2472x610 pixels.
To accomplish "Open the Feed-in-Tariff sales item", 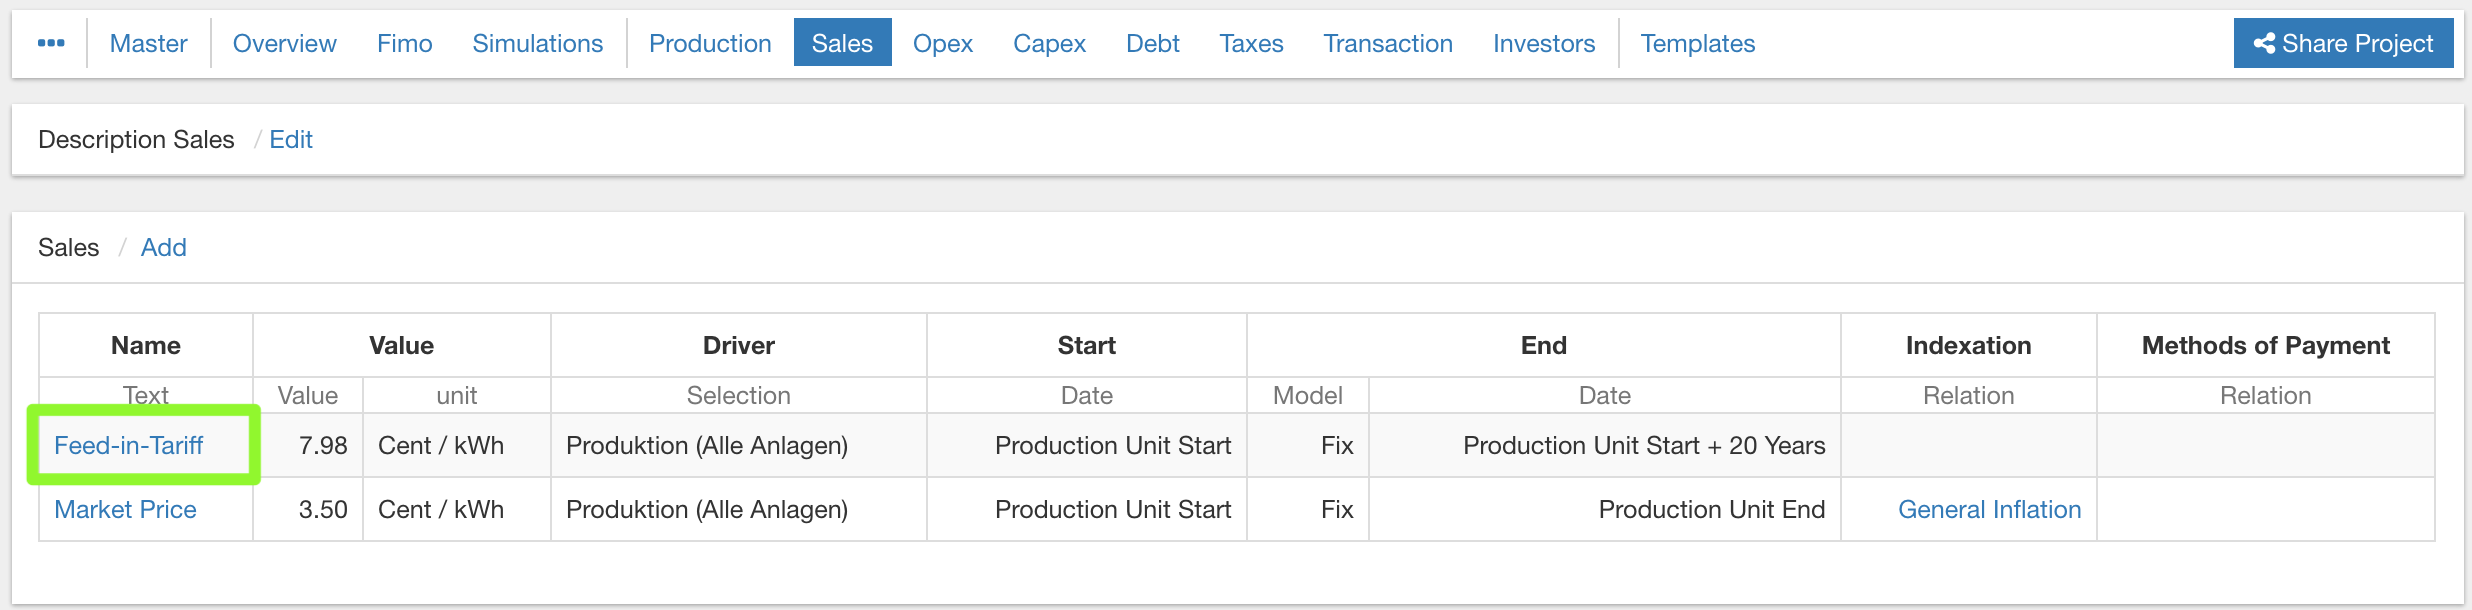I will pyautogui.click(x=128, y=445).
